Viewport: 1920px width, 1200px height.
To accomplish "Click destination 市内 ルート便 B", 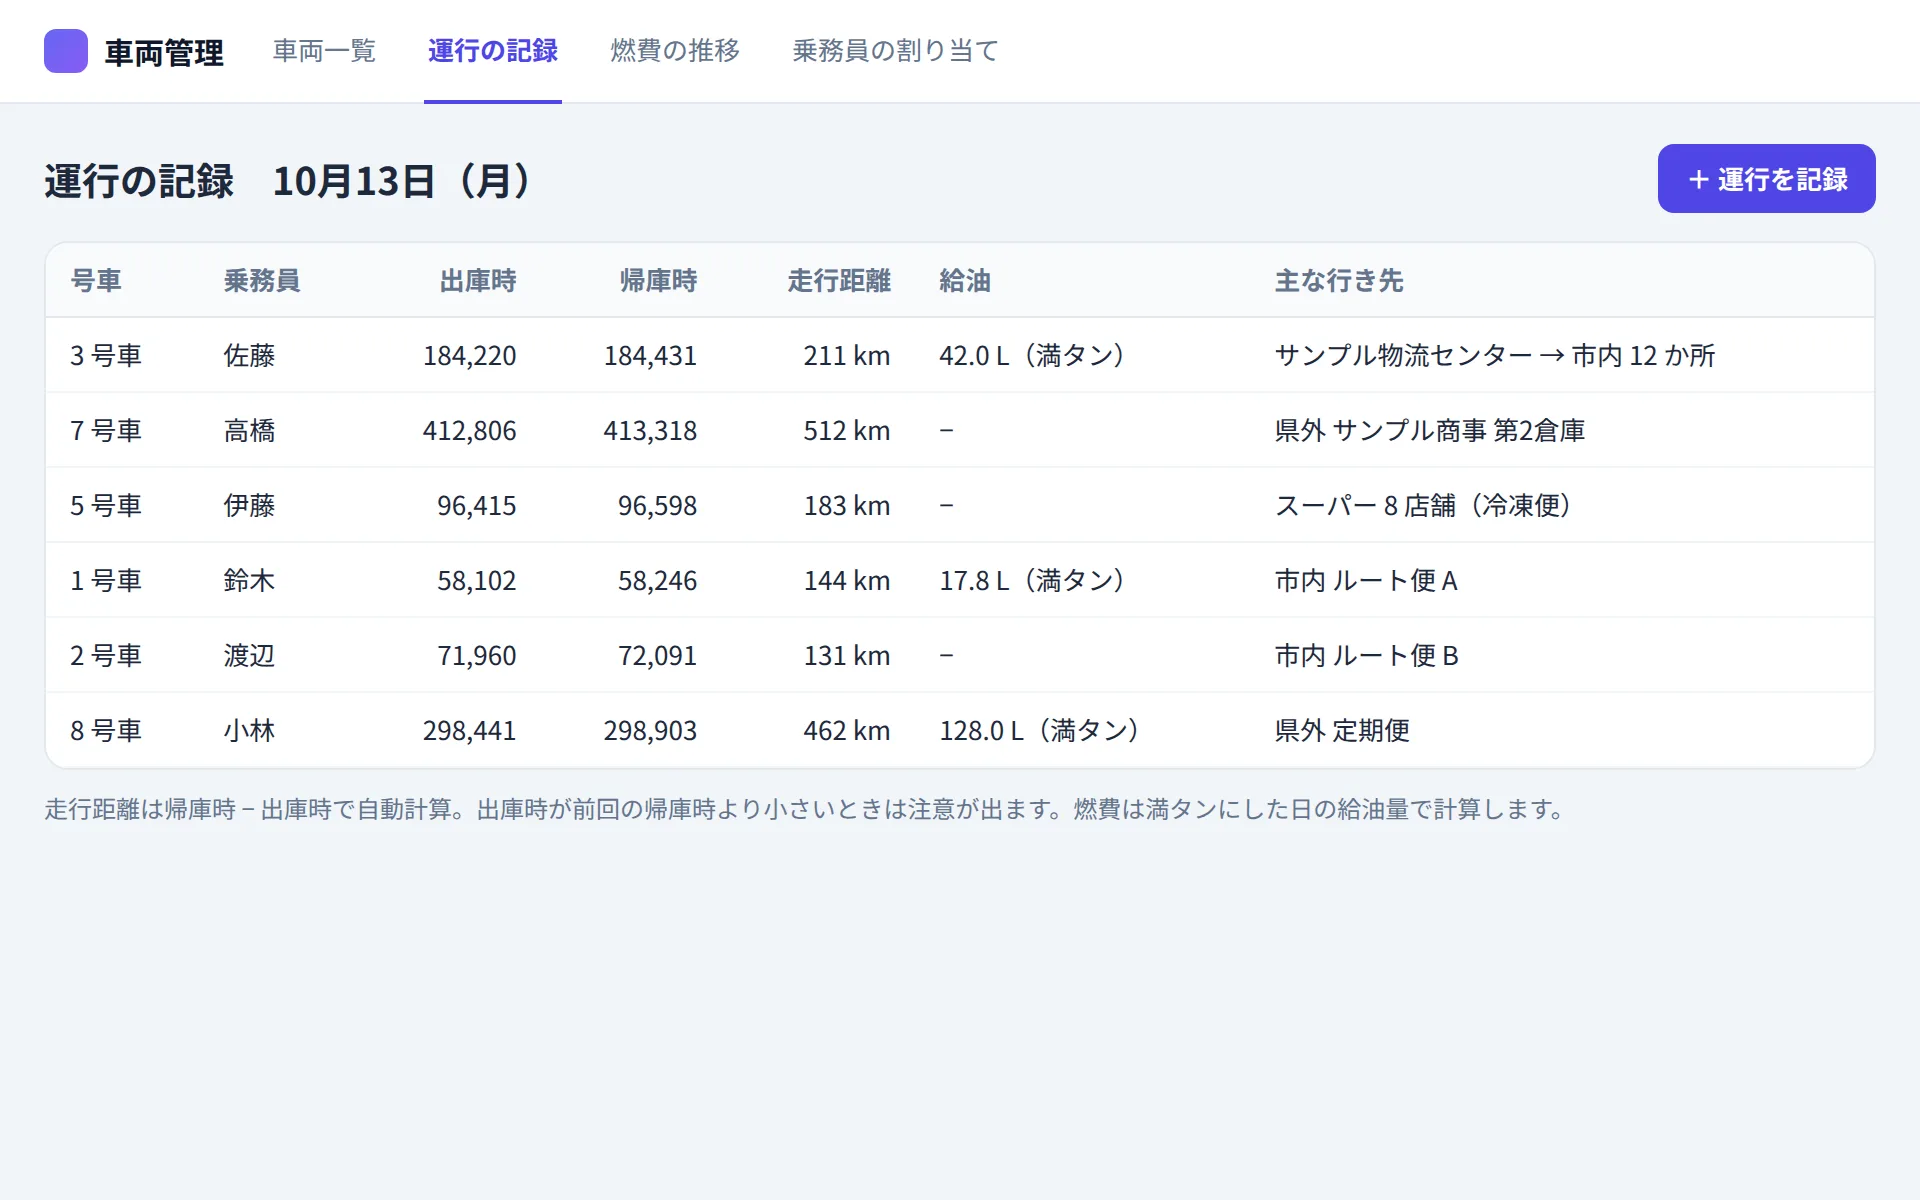I will pyautogui.click(x=1366, y=656).
